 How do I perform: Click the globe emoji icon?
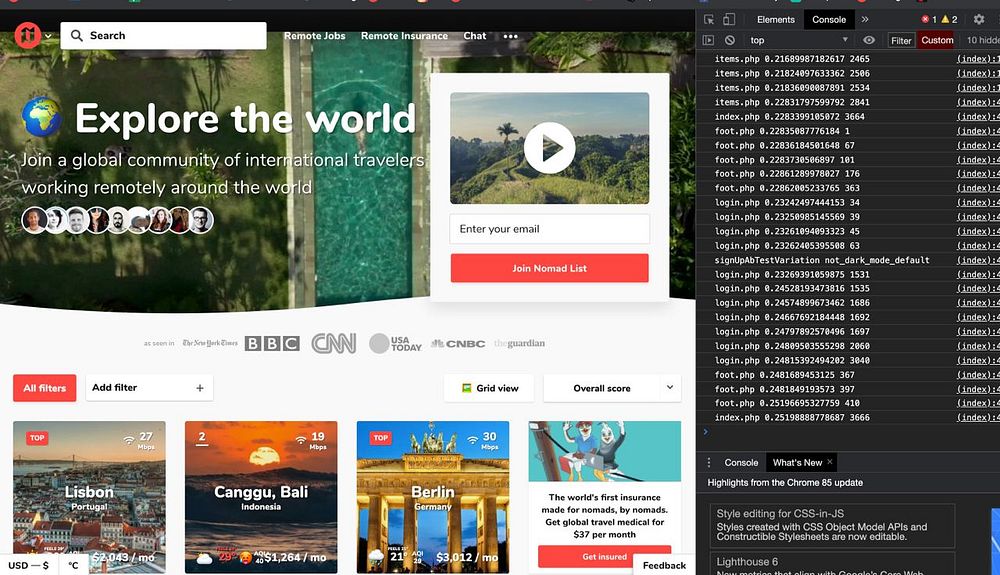click(x=41, y=117)
